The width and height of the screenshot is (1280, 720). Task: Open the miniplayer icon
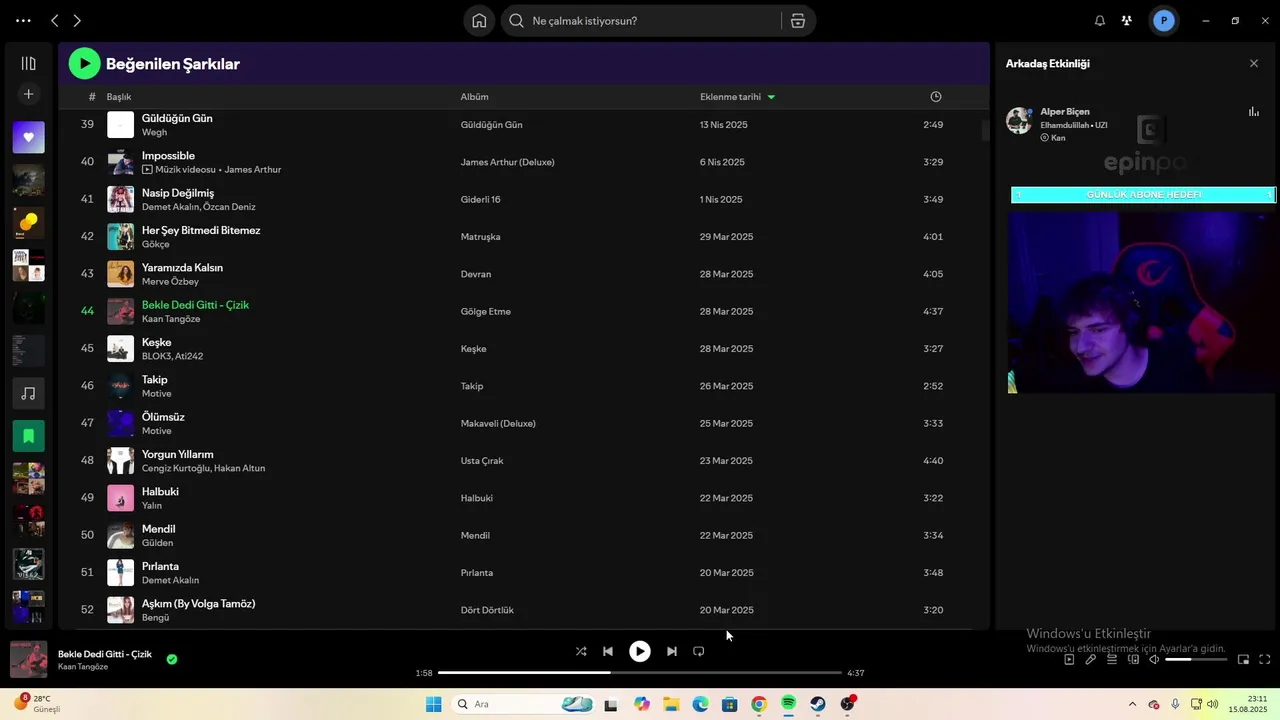1244,659
